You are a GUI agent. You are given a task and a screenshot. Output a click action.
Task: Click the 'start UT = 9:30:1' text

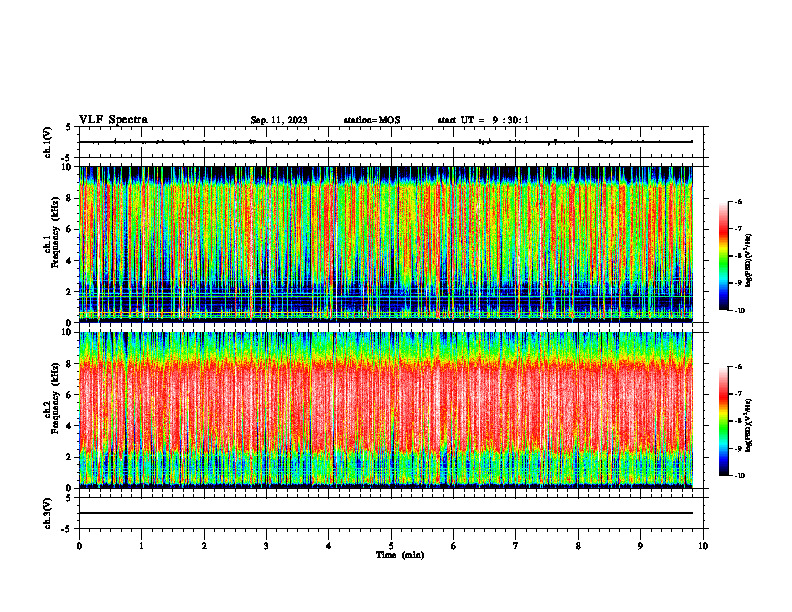483,120
